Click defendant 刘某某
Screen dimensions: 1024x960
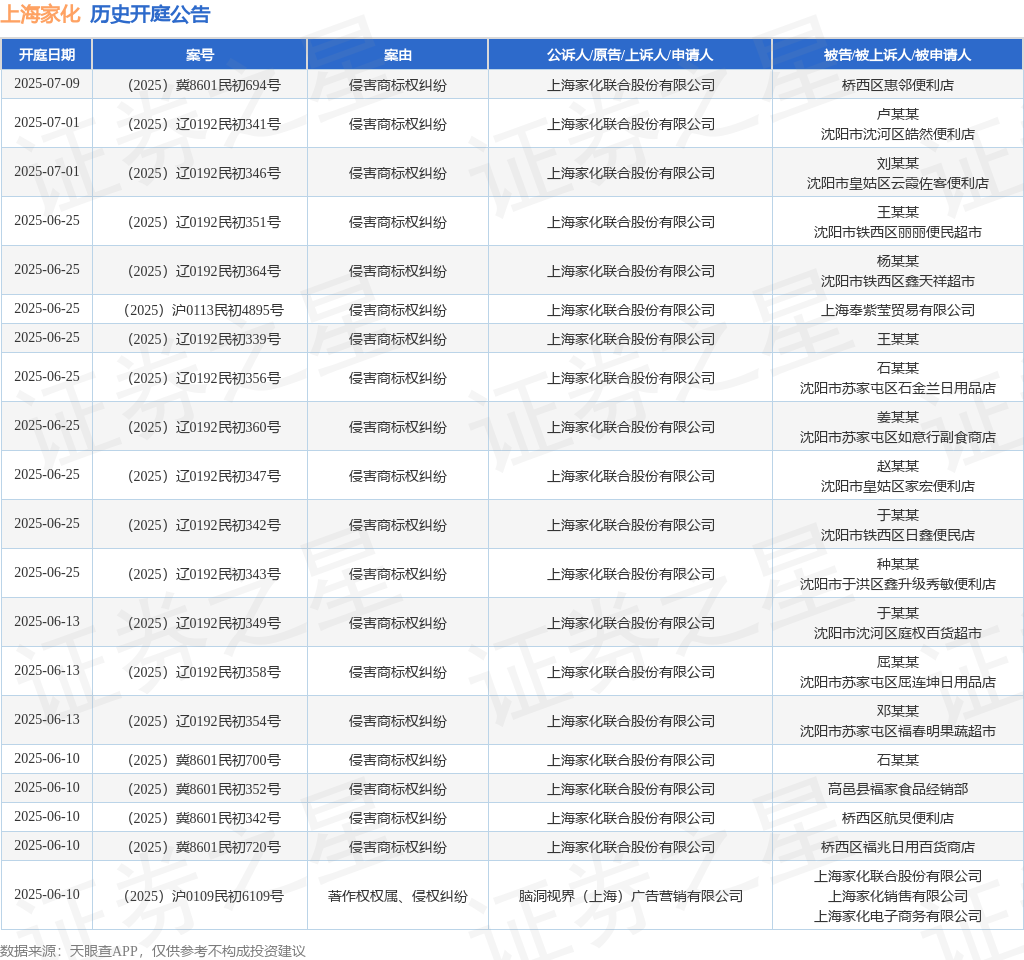click(x=897, y=163)
